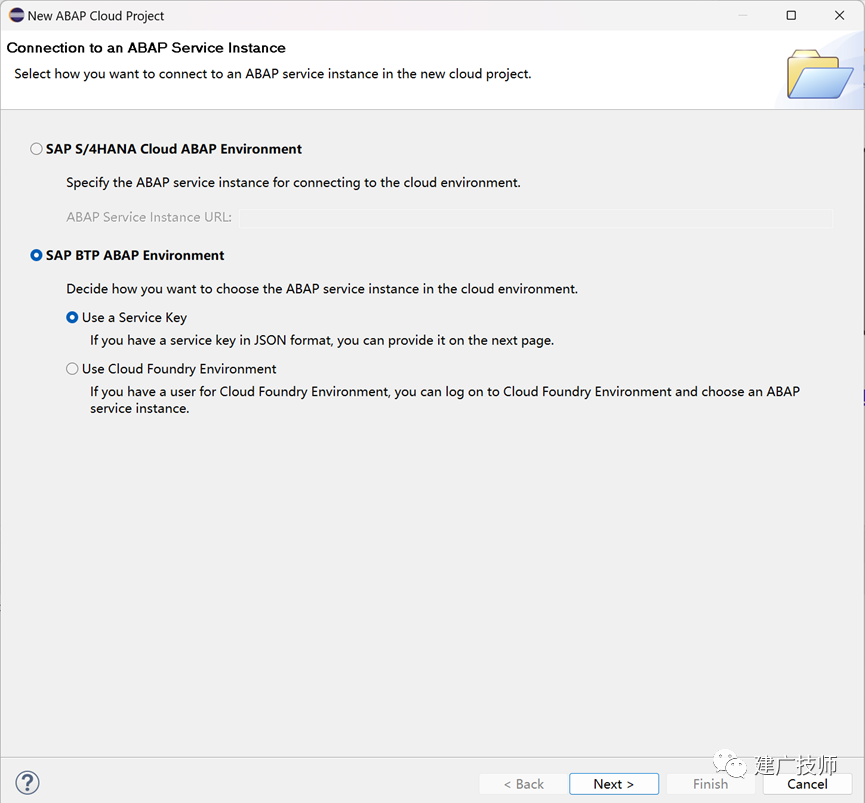Close the New ABAP Cloud Project dialog
The height and width of the screenshot is (803, 865).
(x=840, y=15)
